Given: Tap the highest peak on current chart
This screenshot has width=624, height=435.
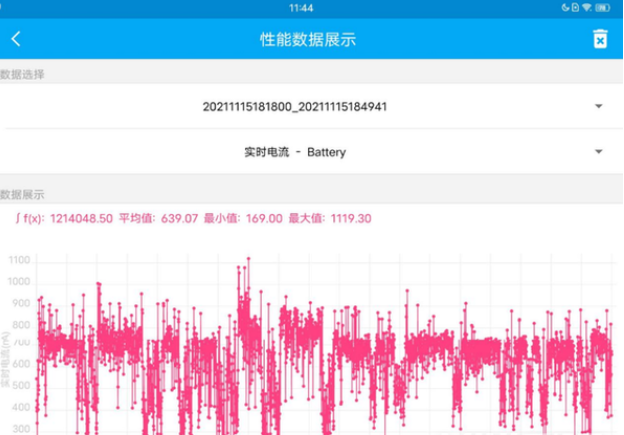Looking at the screenshot, I should pos(247,258).
